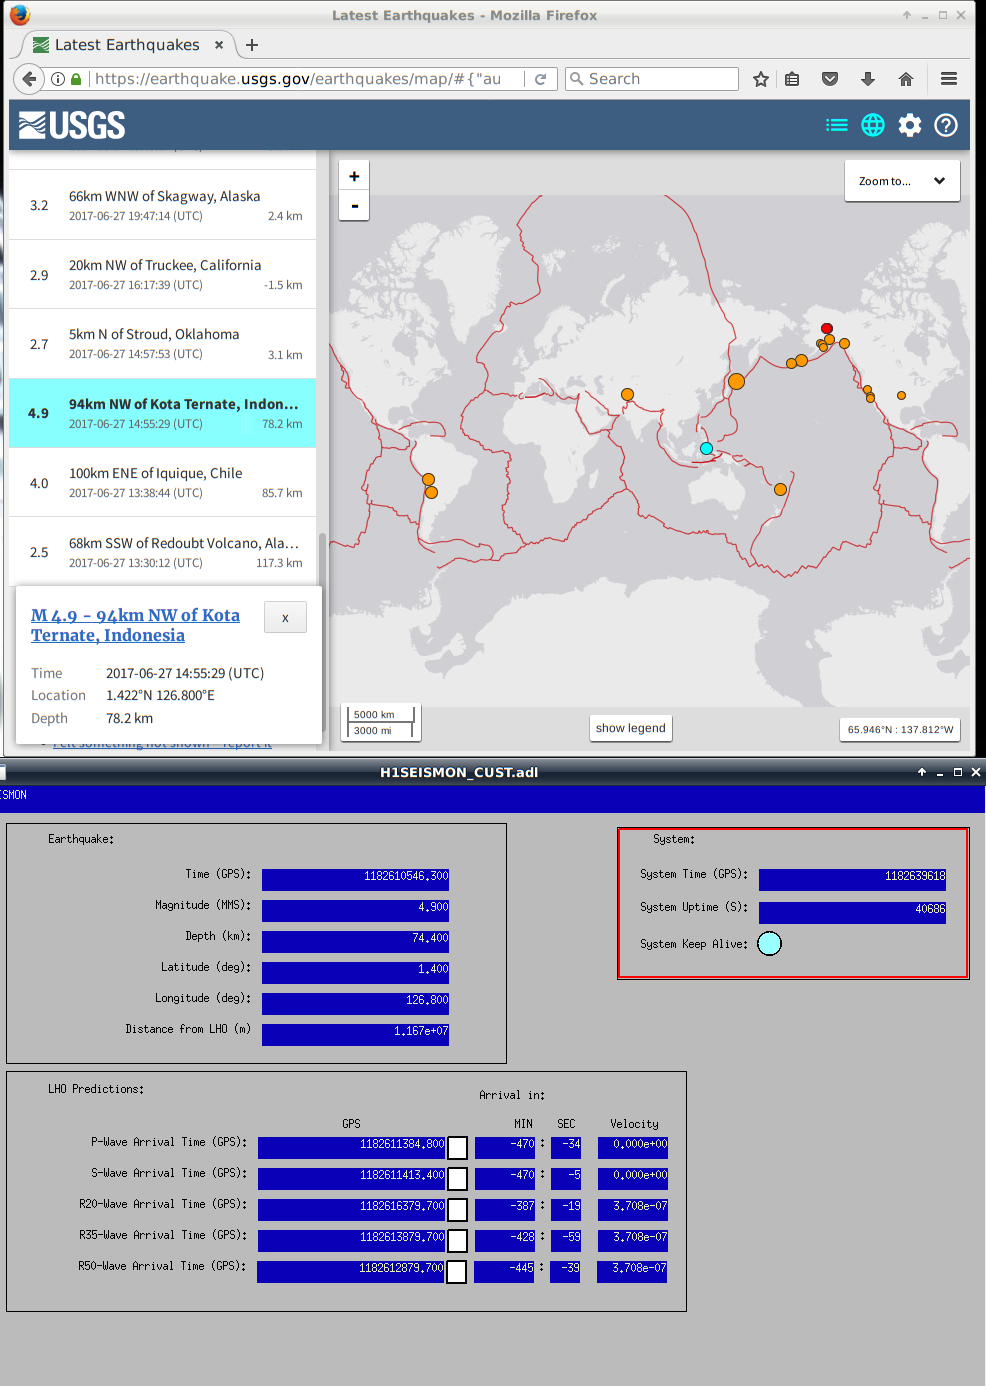Click the large orange marker near Japan
The image size is (986, 1386).
coord(737,381)
